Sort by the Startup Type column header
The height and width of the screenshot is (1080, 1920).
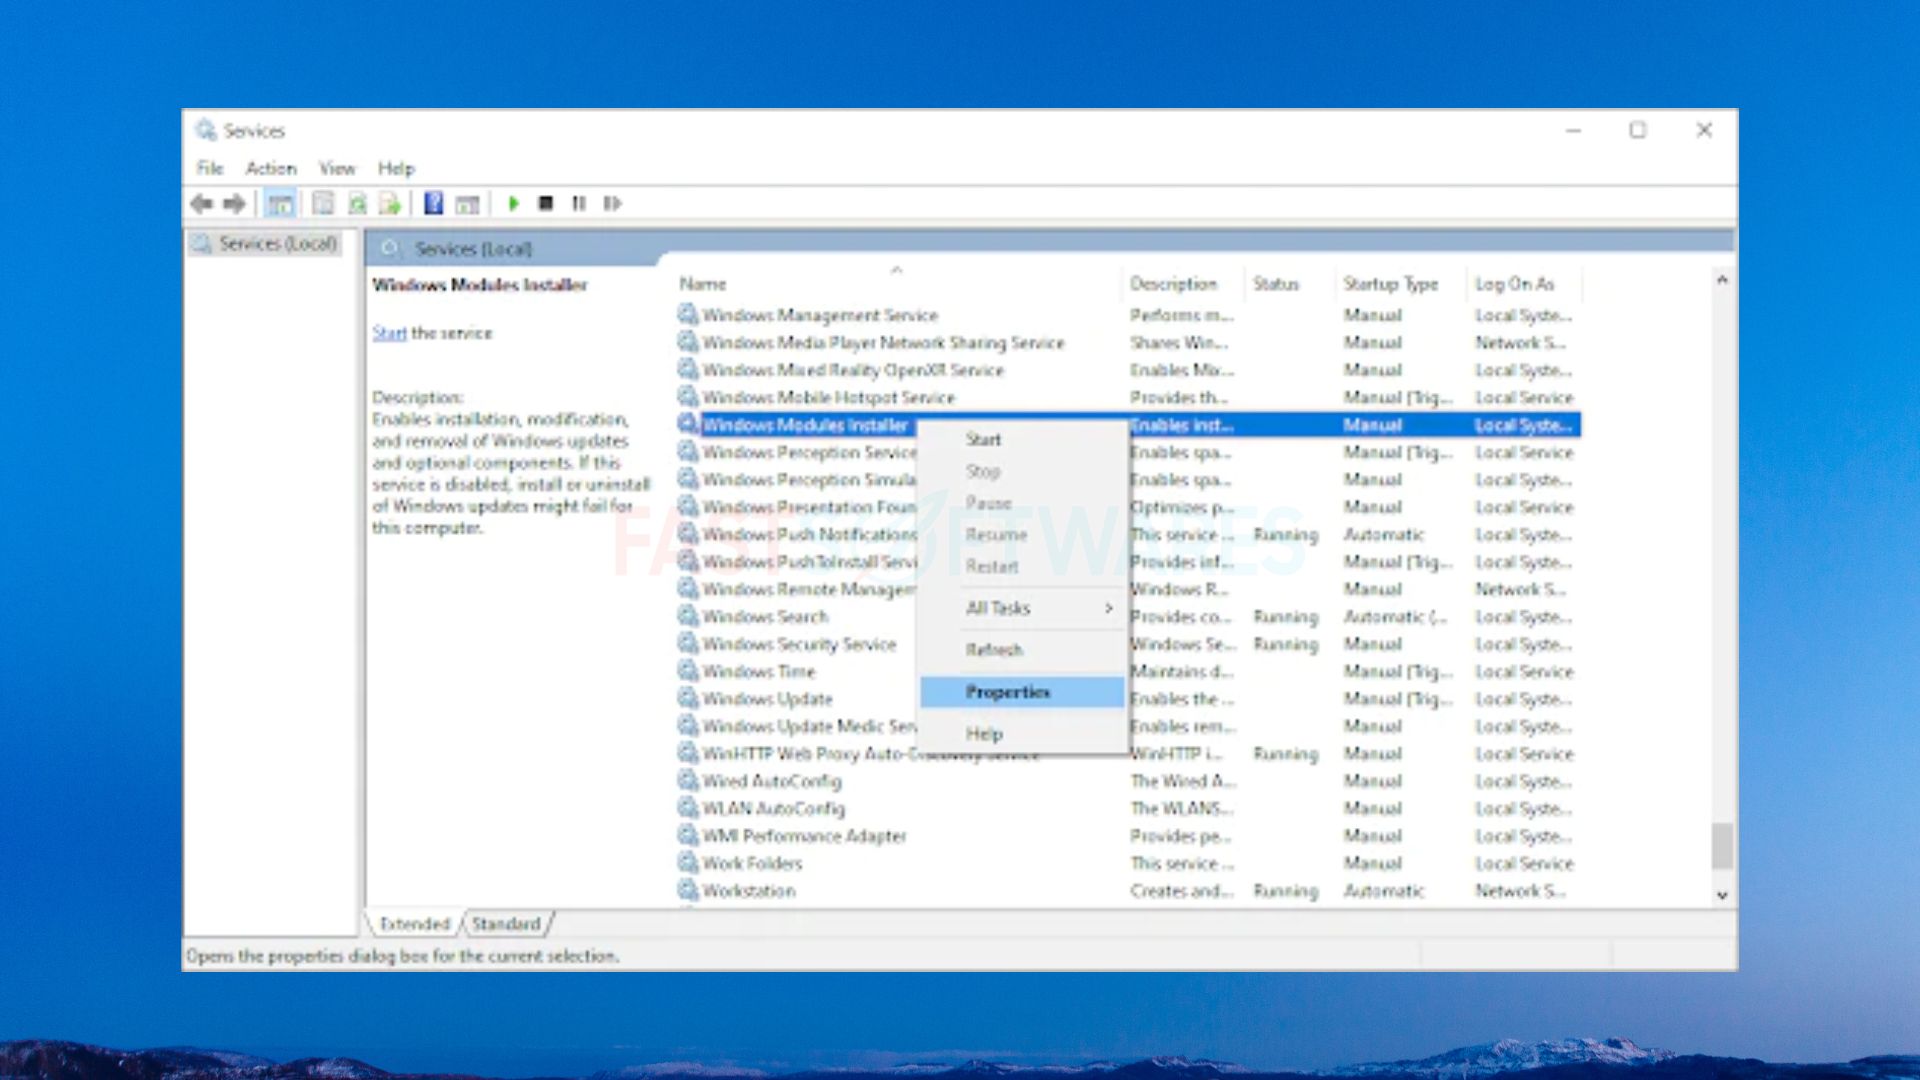point(1399,284)
